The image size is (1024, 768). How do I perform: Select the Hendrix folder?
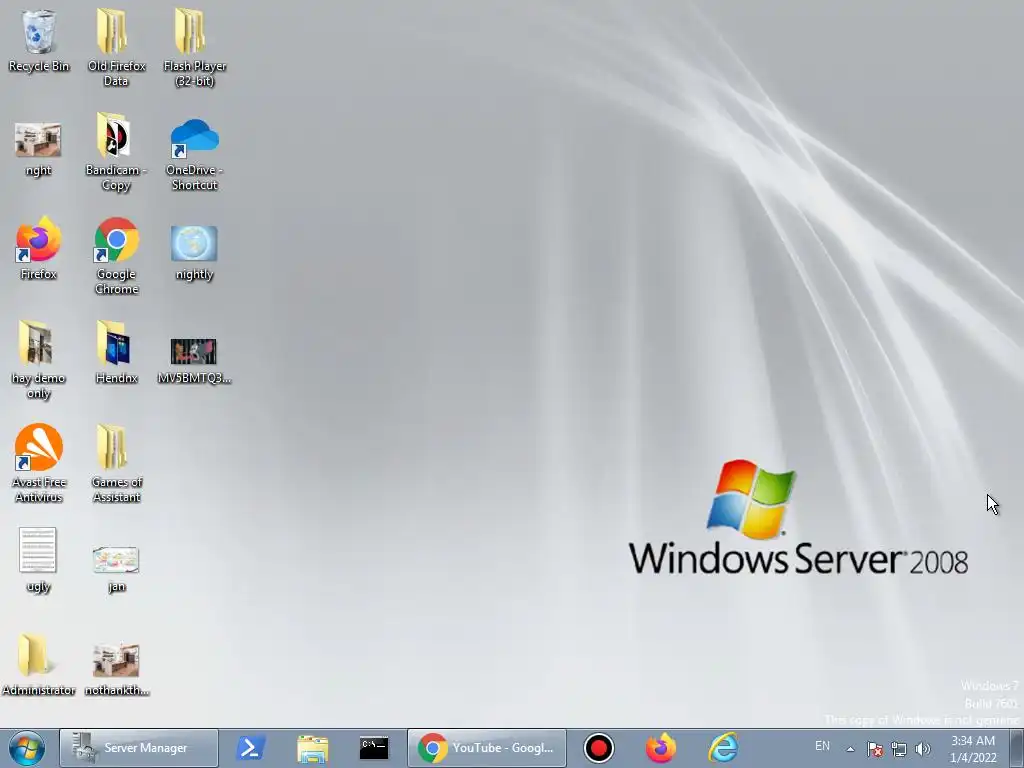tap(116, 353)
